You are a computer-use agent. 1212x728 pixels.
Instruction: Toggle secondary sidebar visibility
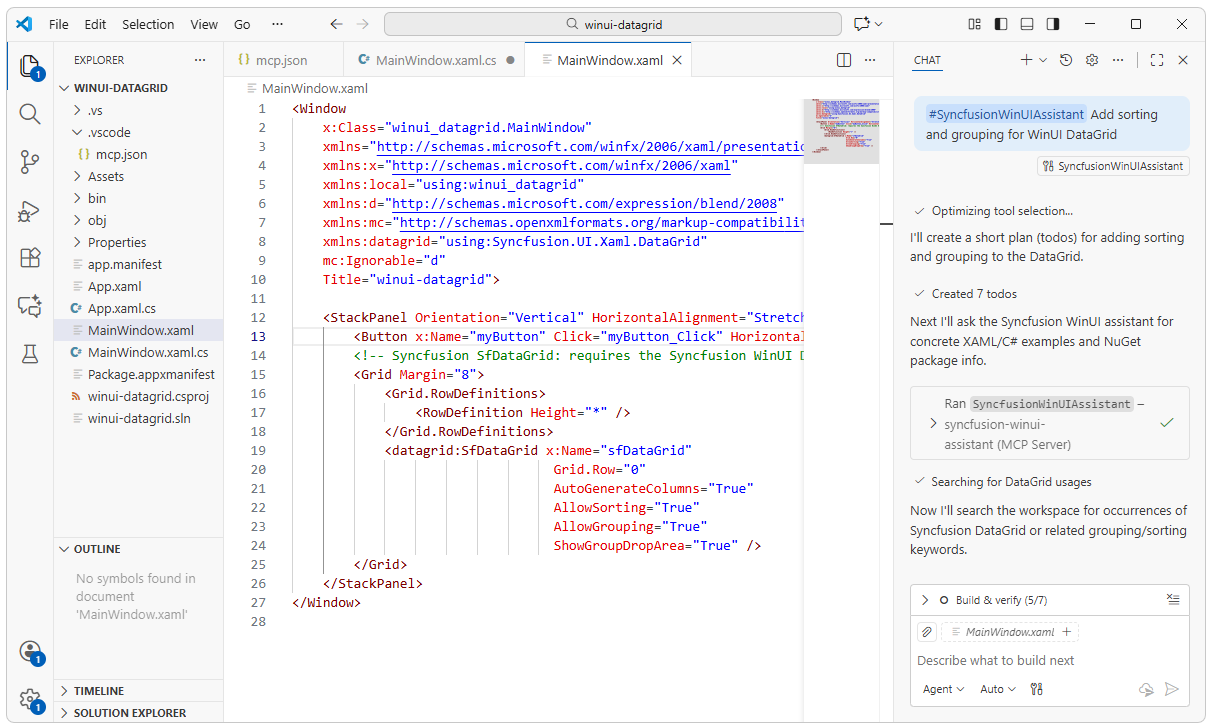(x=1051, y=23)
